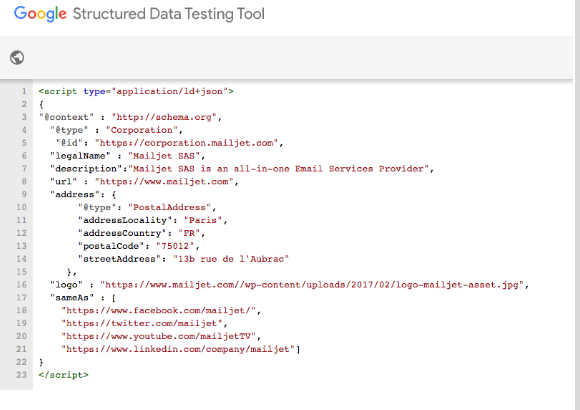Click the globe fetch-URL icon
This screenshot has height=410, width=580.
[x=17, y=58]
